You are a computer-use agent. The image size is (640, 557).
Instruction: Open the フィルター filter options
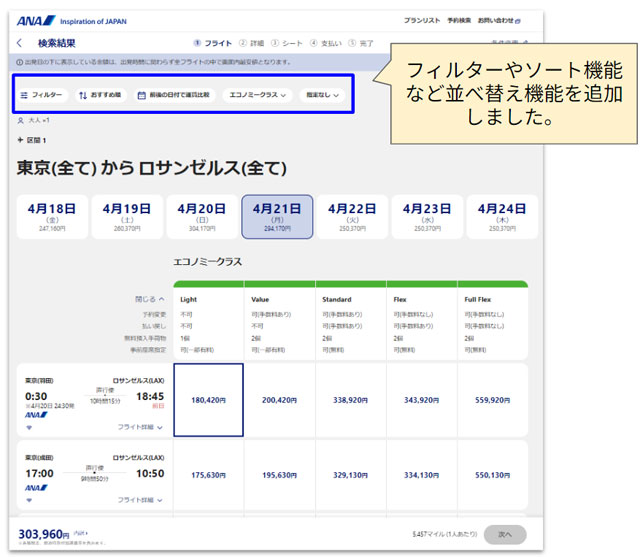click(41, 95)
